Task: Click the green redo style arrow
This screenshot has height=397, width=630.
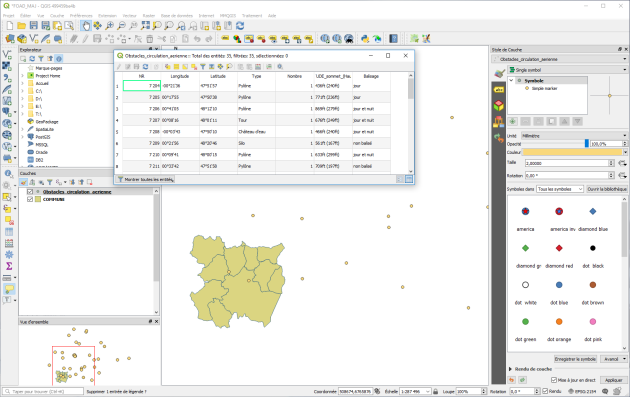Action: click(x=522, y=380)
